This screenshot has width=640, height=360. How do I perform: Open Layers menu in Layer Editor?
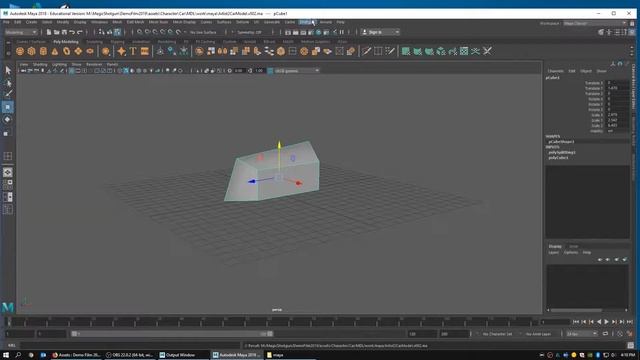[x=553, y=252]
